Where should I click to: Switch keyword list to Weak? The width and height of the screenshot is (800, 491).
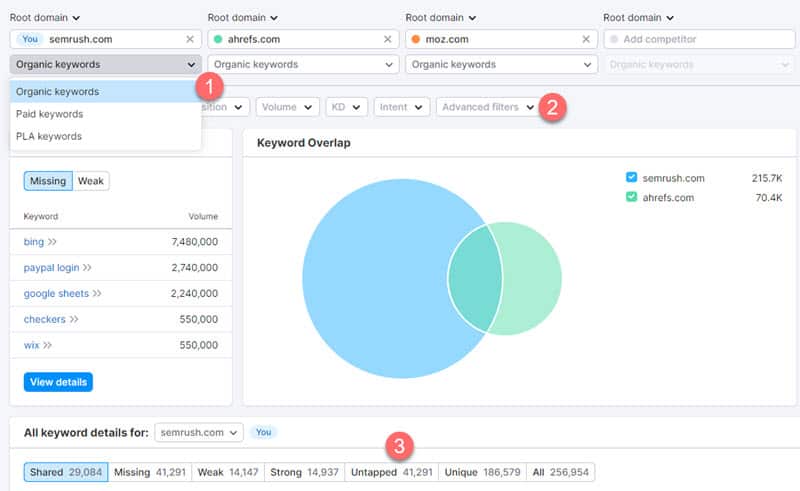point(91,181)
